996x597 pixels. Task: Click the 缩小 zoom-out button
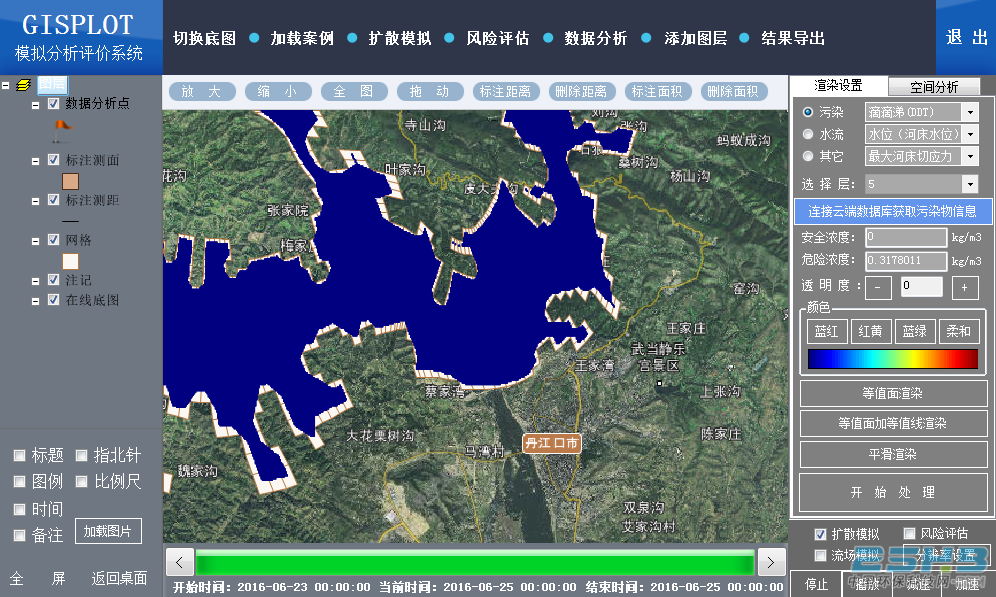[x=278, y=91]
